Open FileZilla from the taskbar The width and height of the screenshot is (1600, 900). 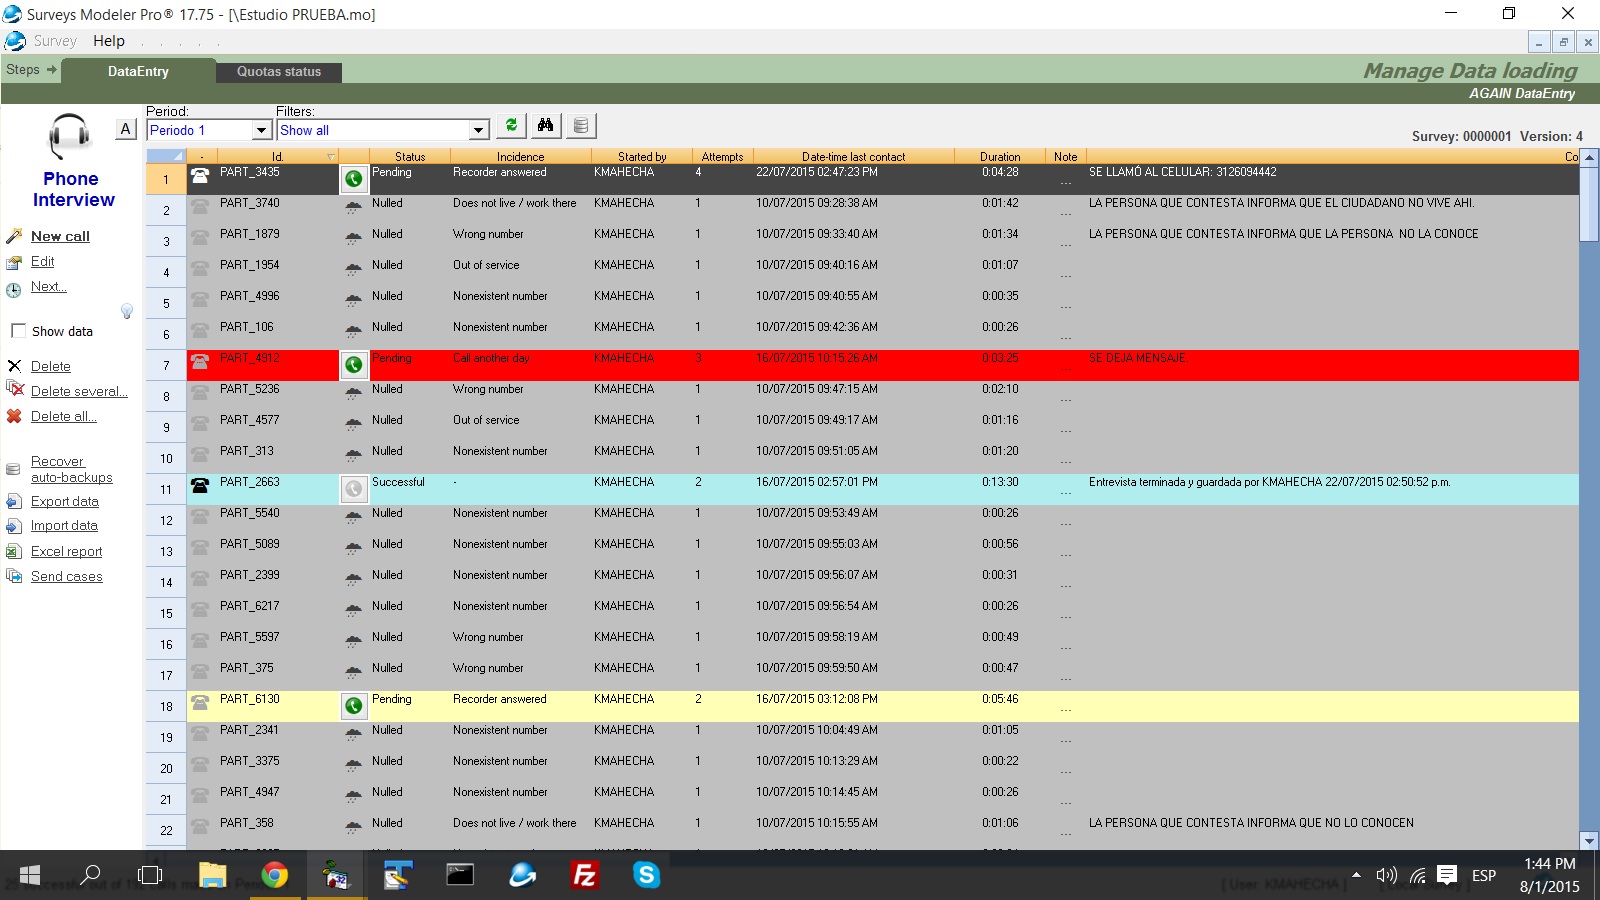[584, 876]
